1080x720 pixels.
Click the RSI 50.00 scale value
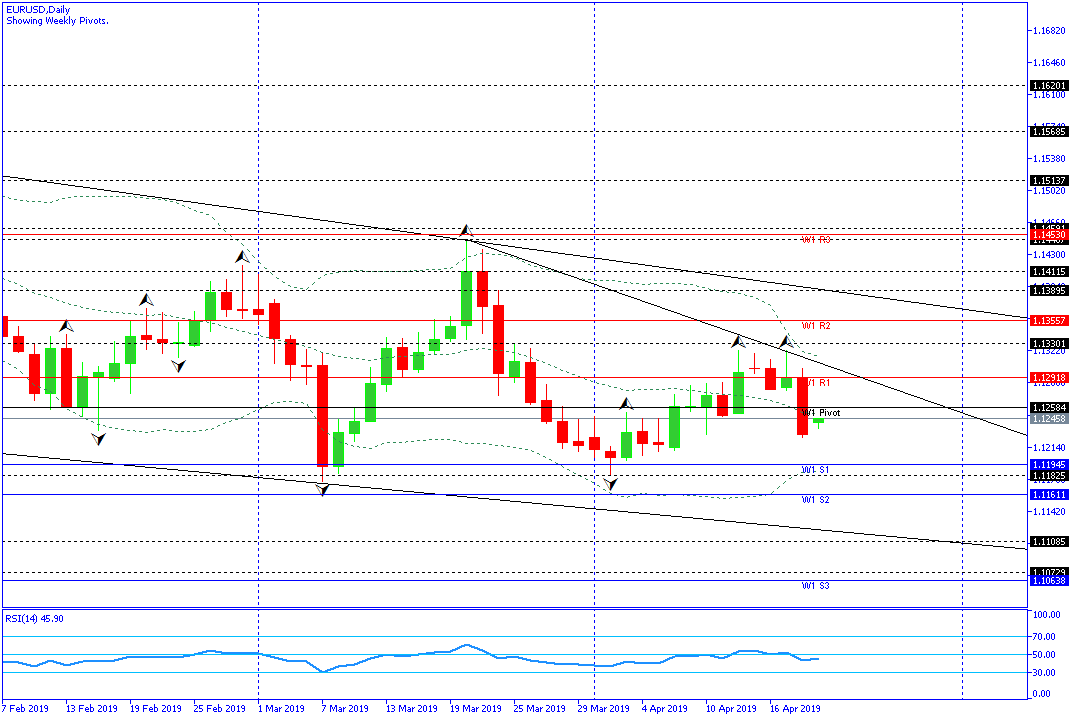pos(1045,655)
